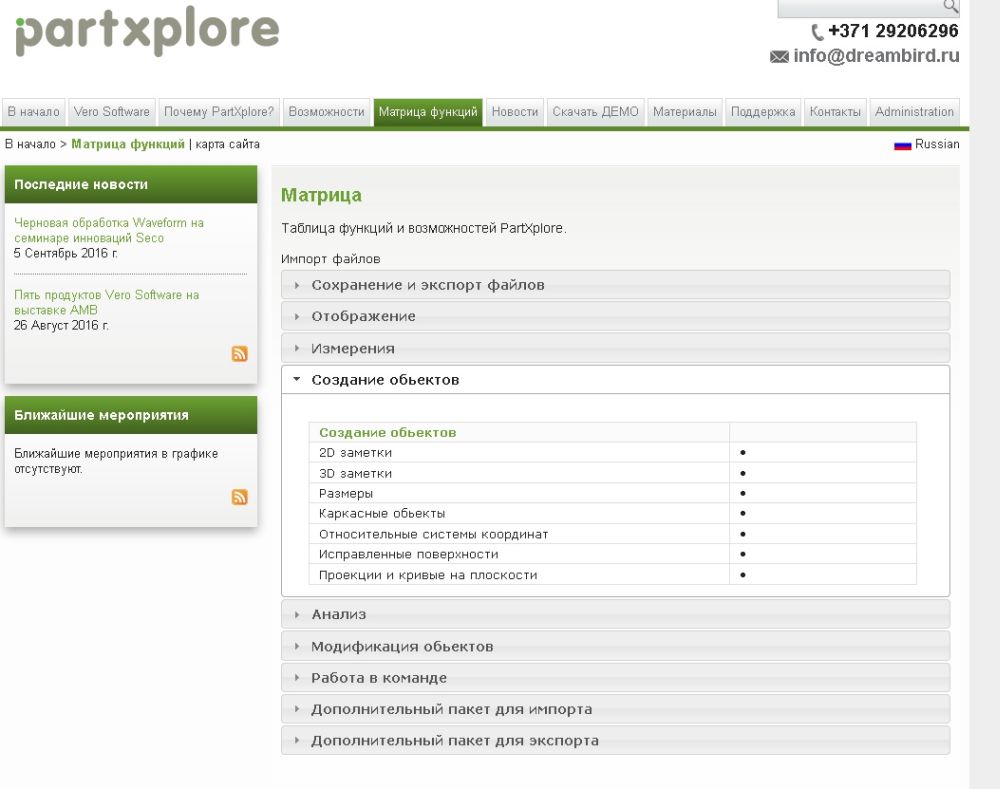Open the Почему PartXplore? tab
This screenshot has height=789, width=1000.
pos(219,112)
